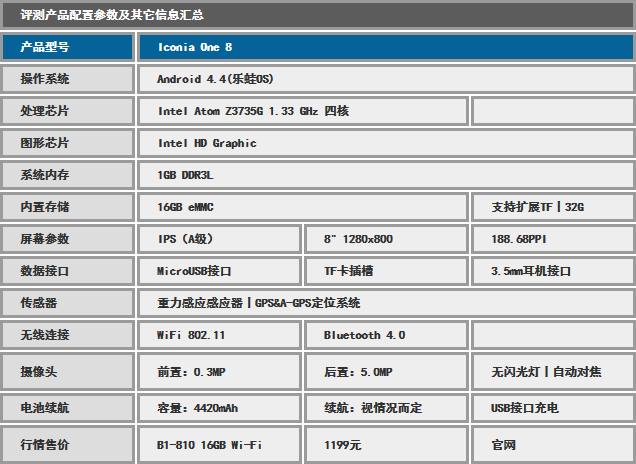
Task: Click the 前置: 0.3MP cell
Action: pos(219,372)
